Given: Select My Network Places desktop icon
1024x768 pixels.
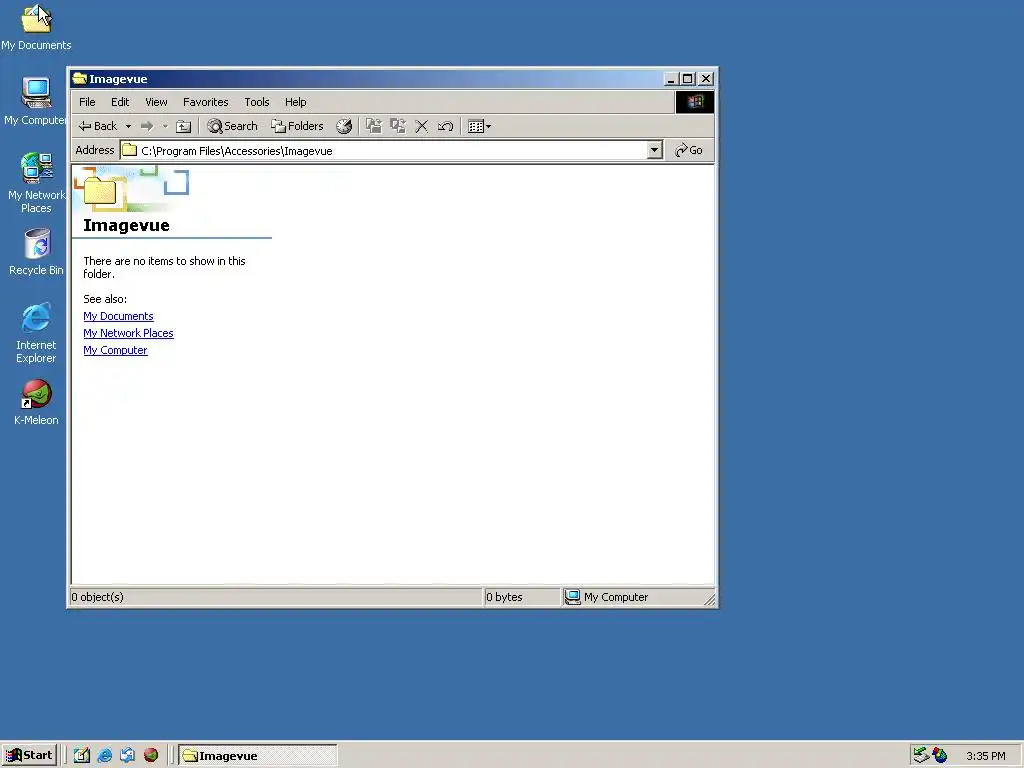Looking at the screenshot, I should point(37,183).
